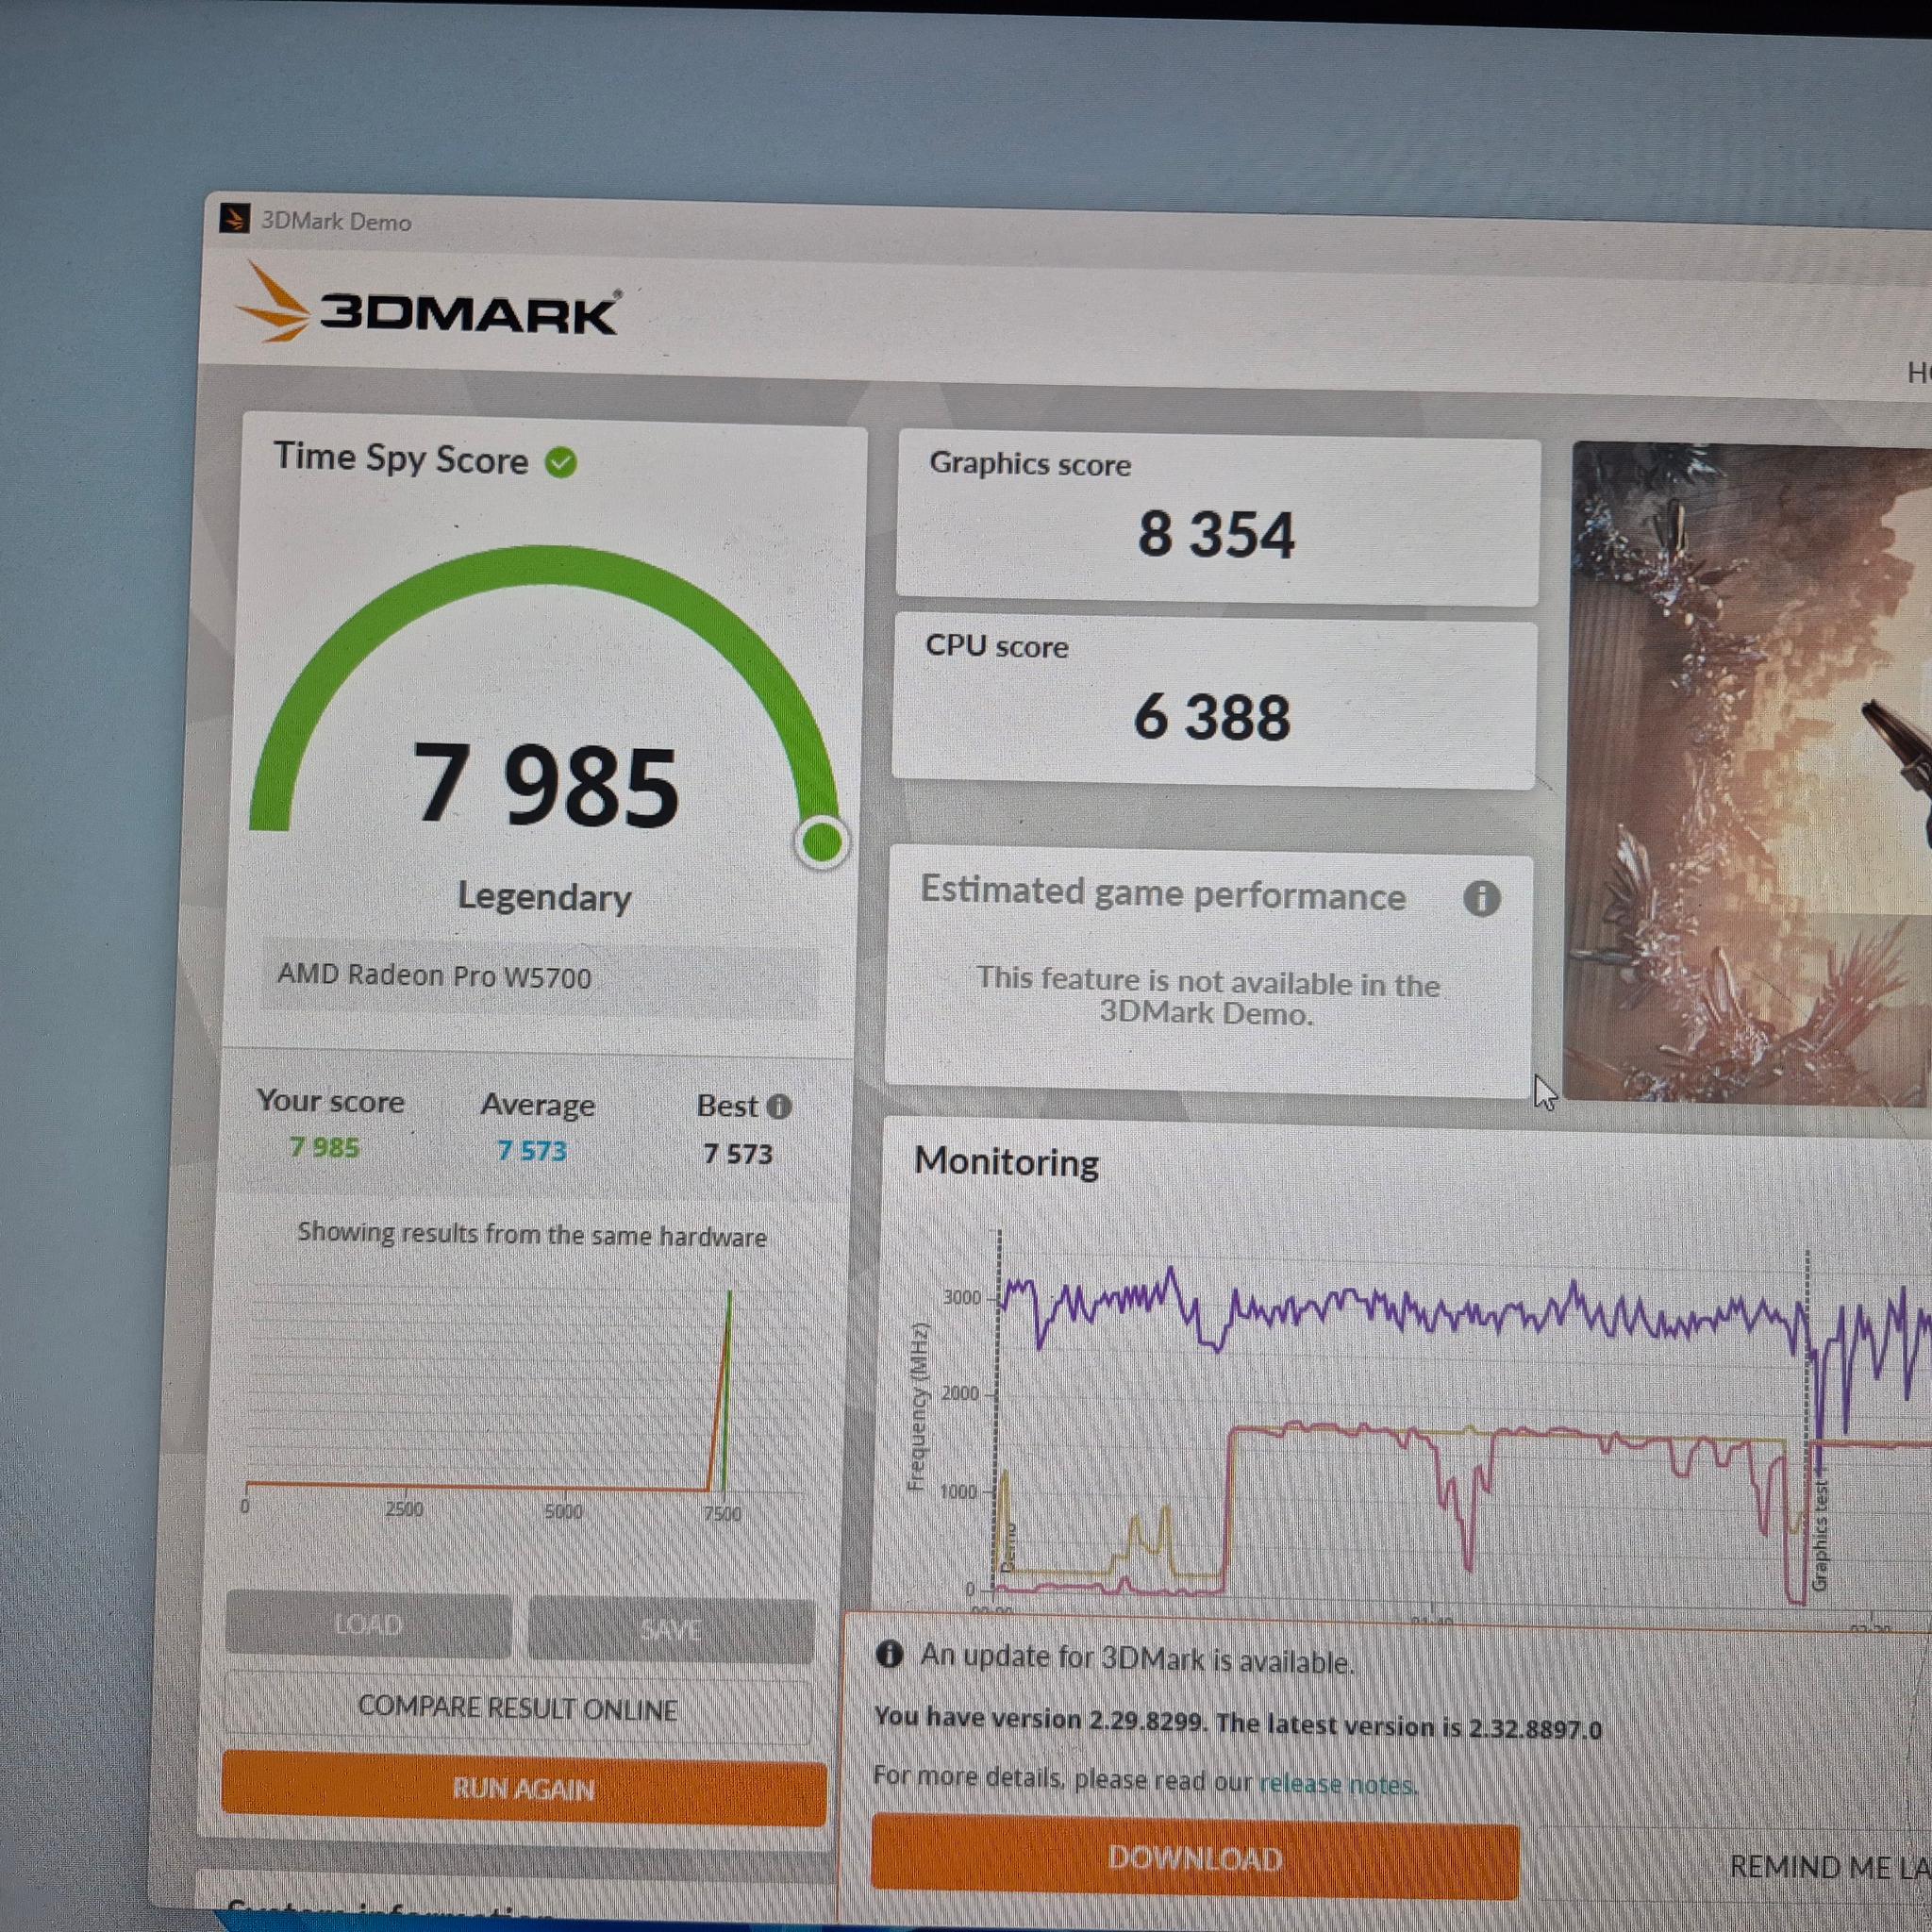Open Estimated game performance info icon
The width and height of the screenshot is (1932, 1932).
click(1482, 898)
